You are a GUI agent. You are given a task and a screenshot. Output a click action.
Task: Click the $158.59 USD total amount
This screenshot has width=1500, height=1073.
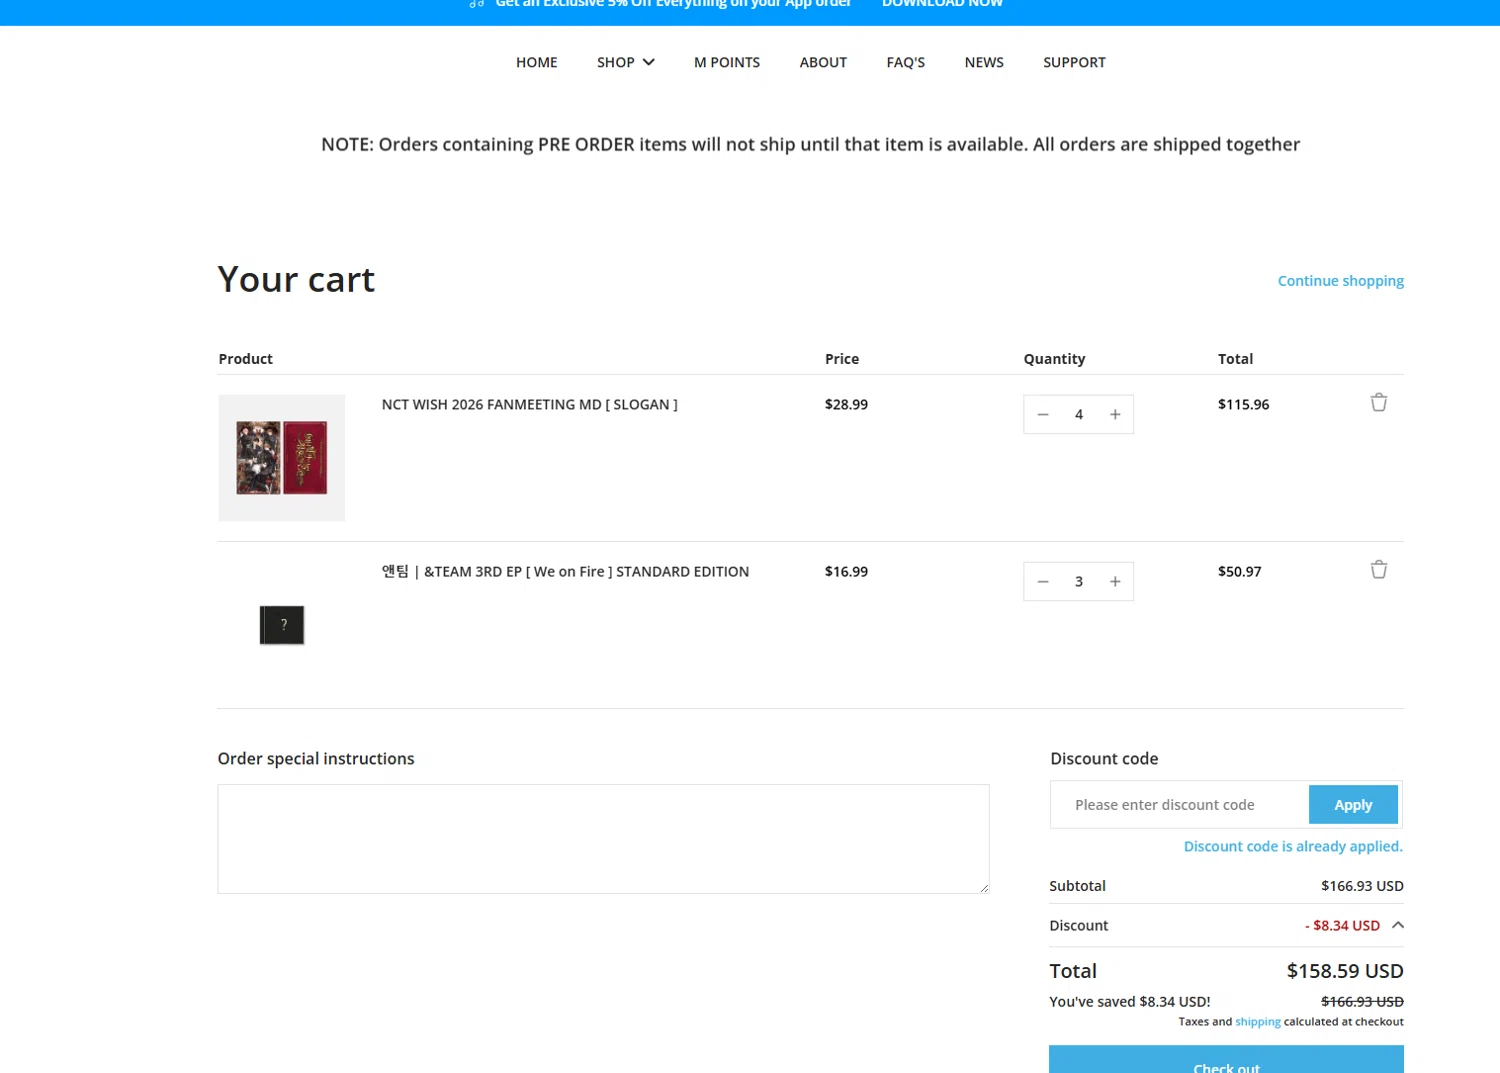click(1345, 971)
